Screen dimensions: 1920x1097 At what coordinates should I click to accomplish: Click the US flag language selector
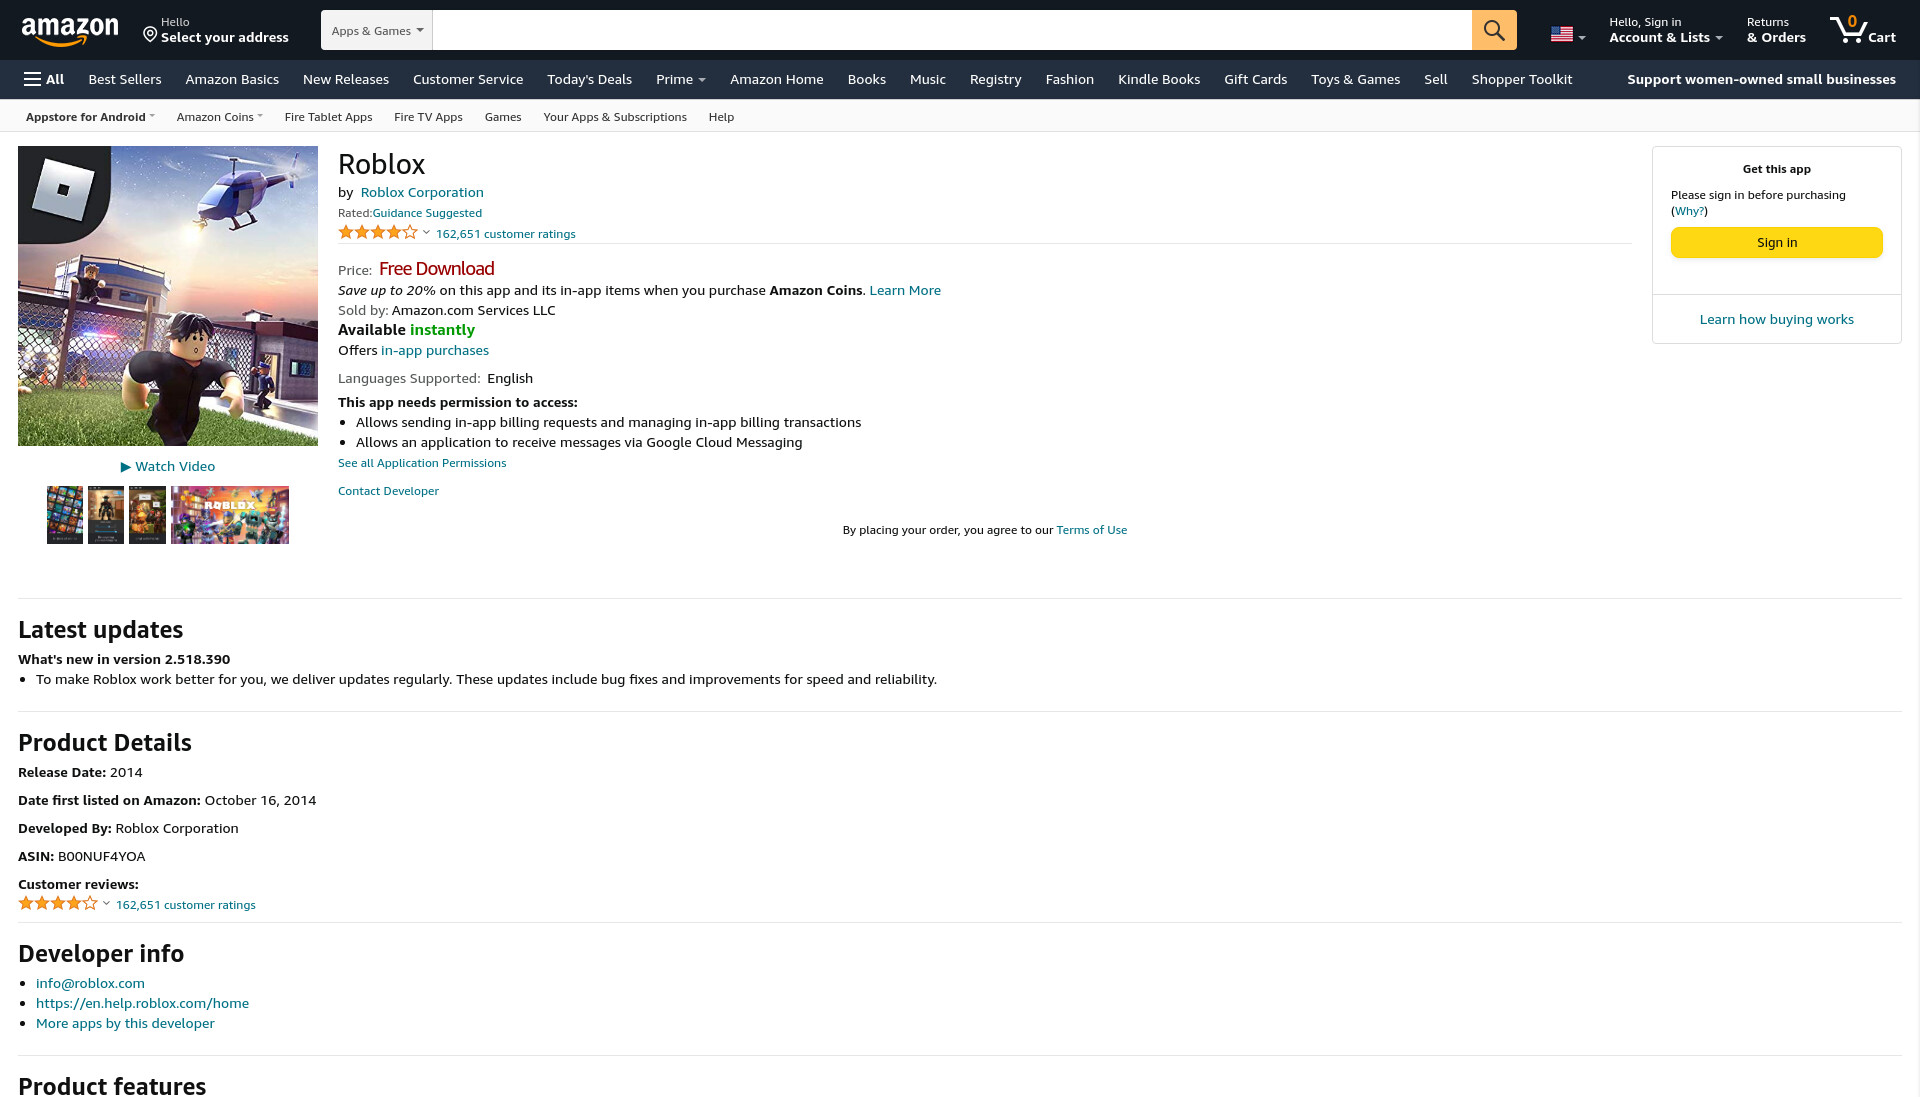point(1568,34)
